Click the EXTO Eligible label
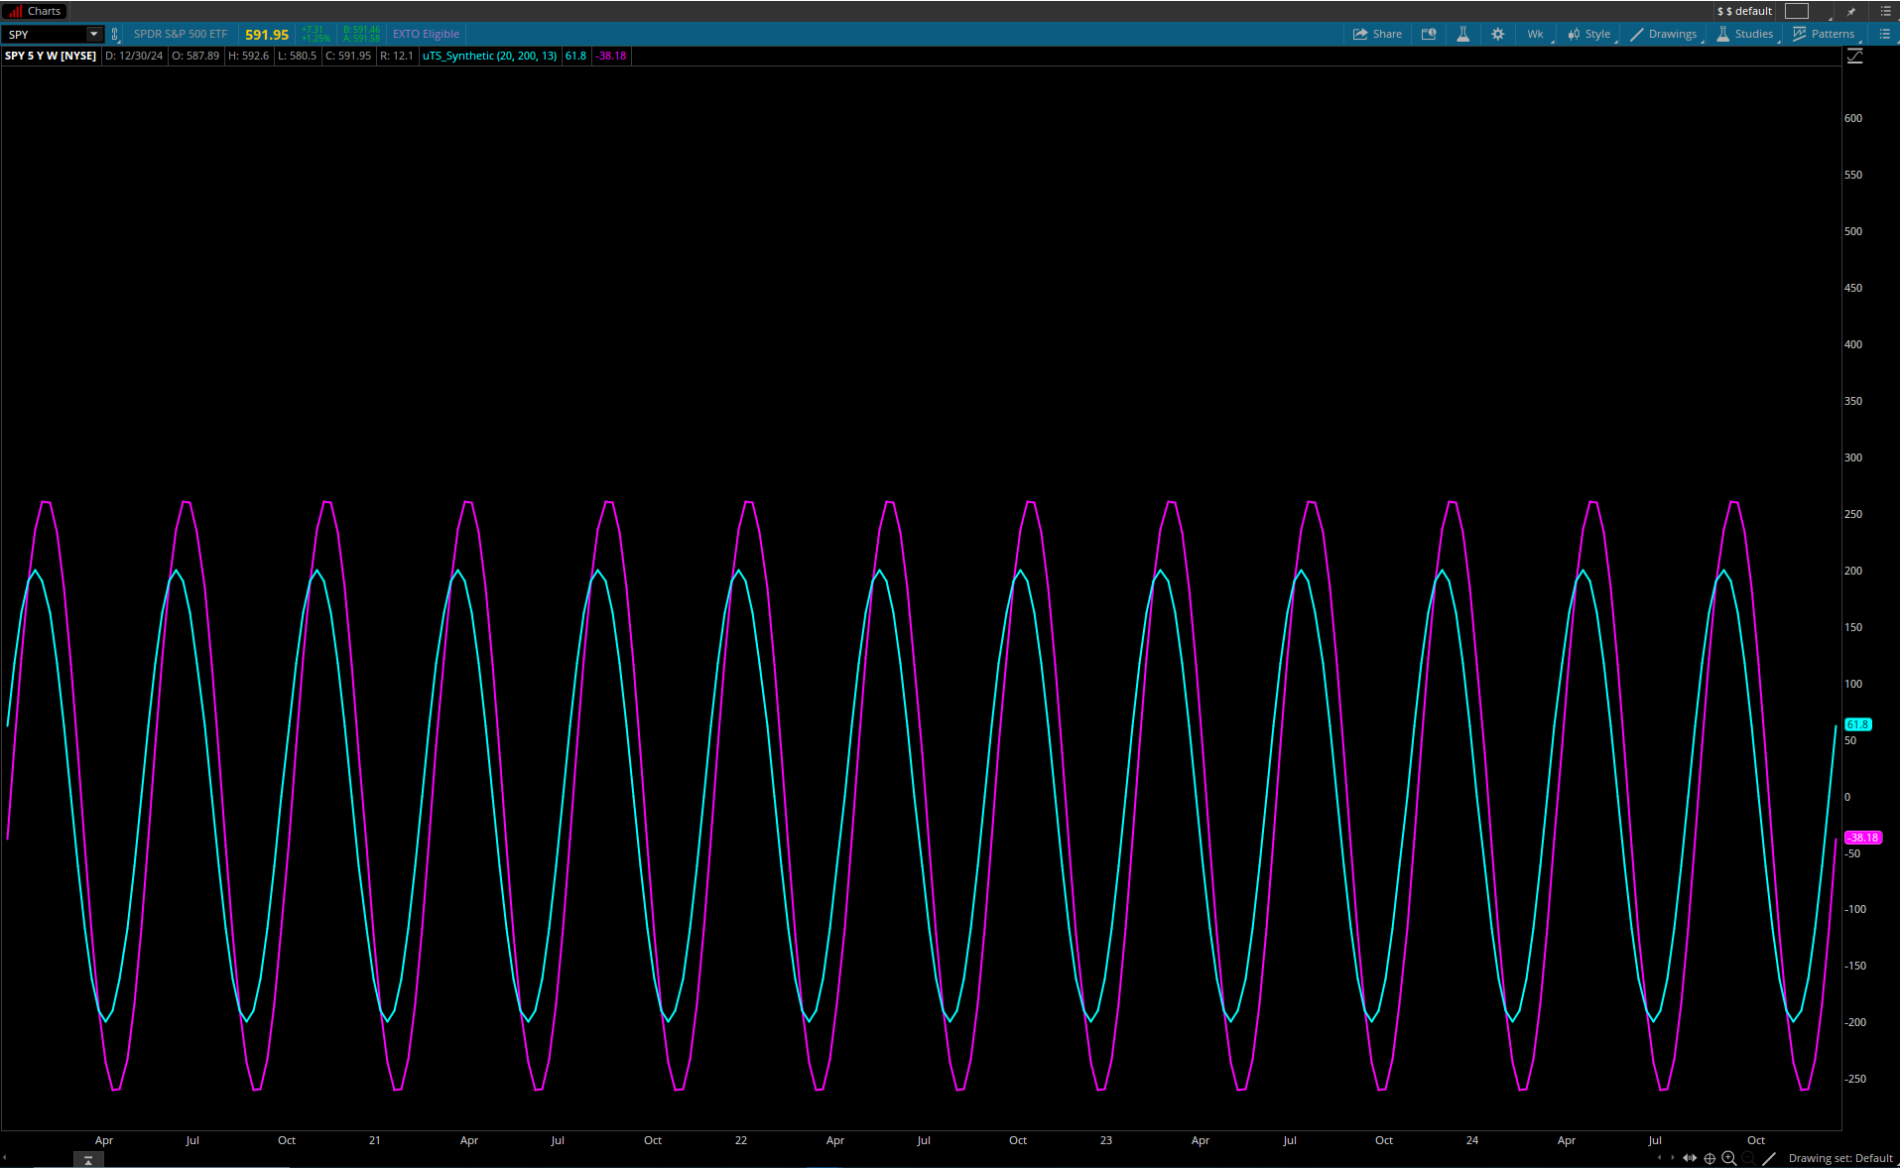1900x1168 pixels. point(426,34)
